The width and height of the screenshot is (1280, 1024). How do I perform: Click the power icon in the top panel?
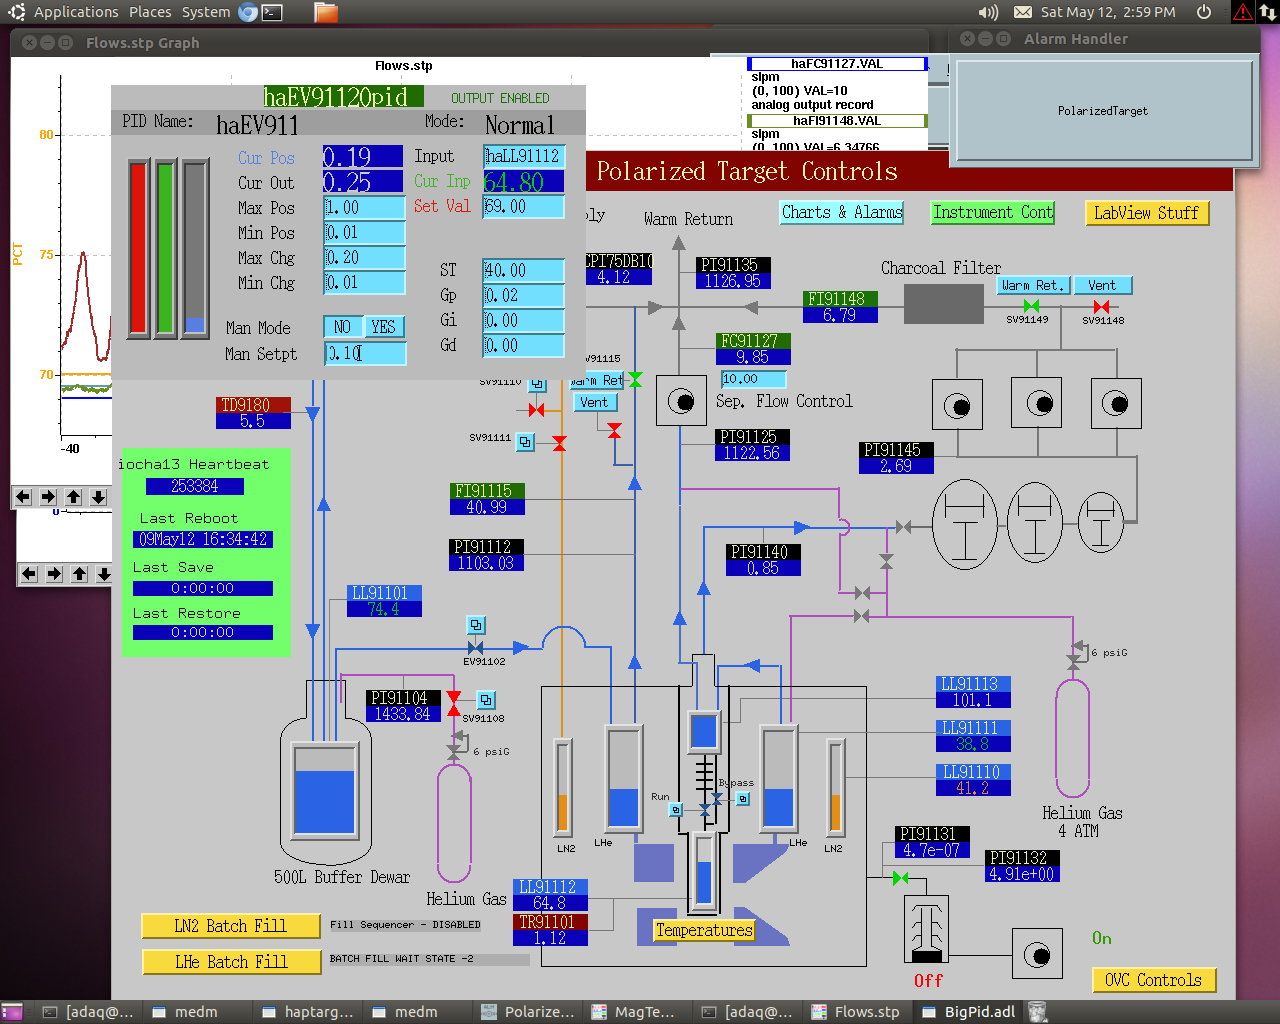[1204, 12]
